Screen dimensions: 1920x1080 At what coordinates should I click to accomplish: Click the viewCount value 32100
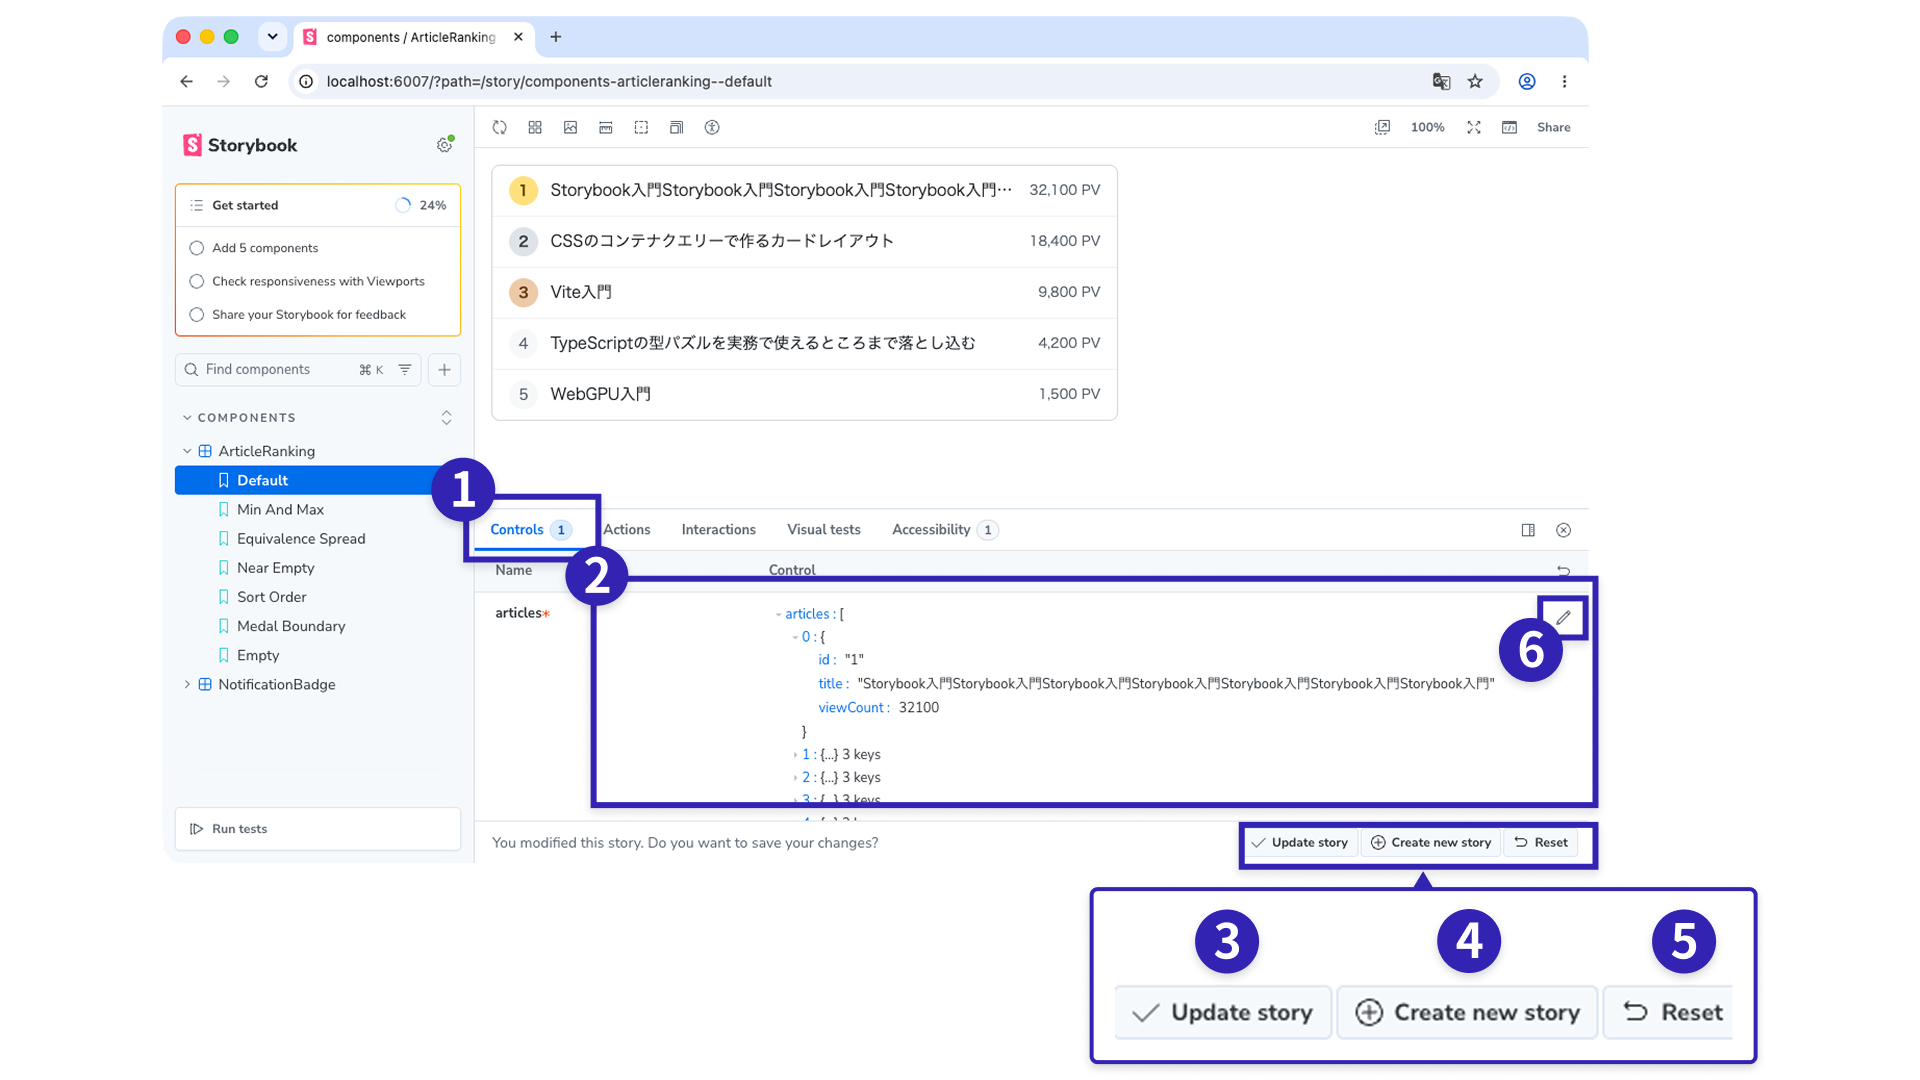click(918, 708)
